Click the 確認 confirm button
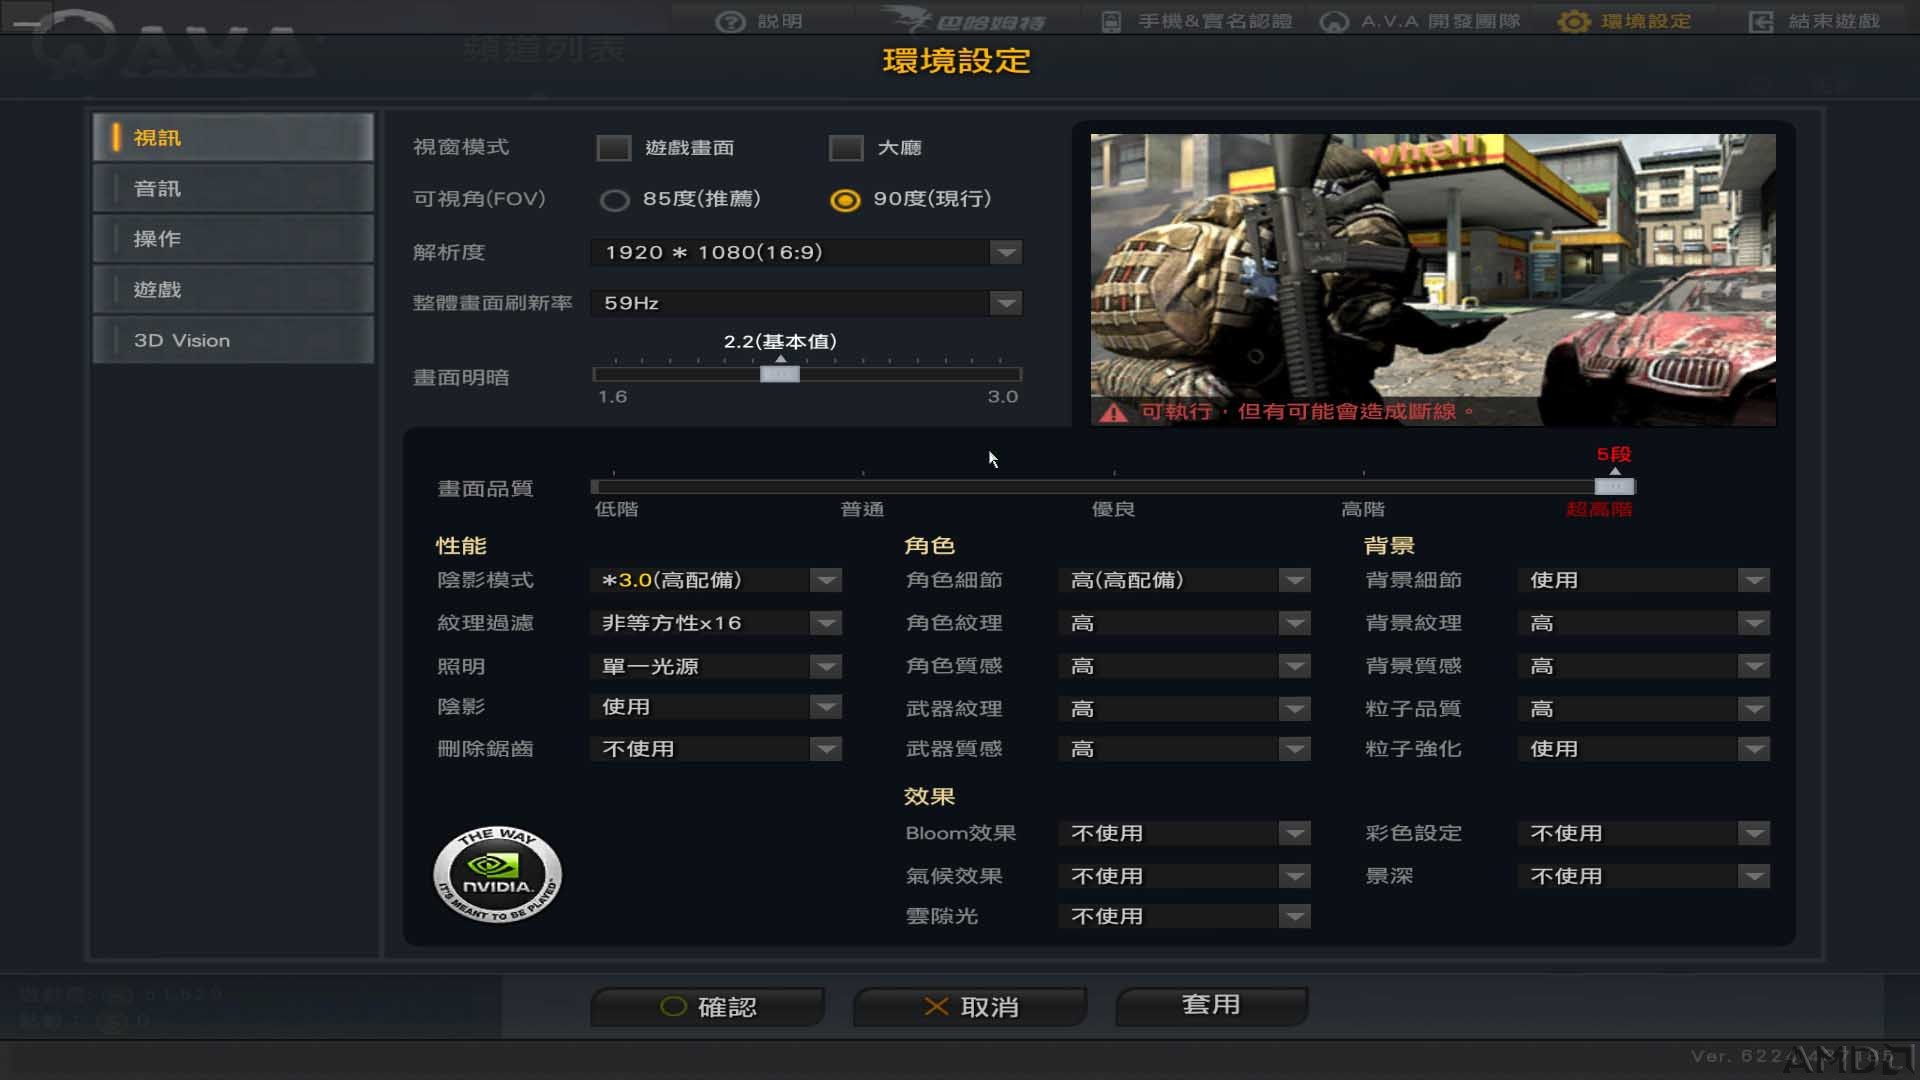The height and width of the screenshot is (1080, 1920). pyautogui.click(x=708, y=1007)
